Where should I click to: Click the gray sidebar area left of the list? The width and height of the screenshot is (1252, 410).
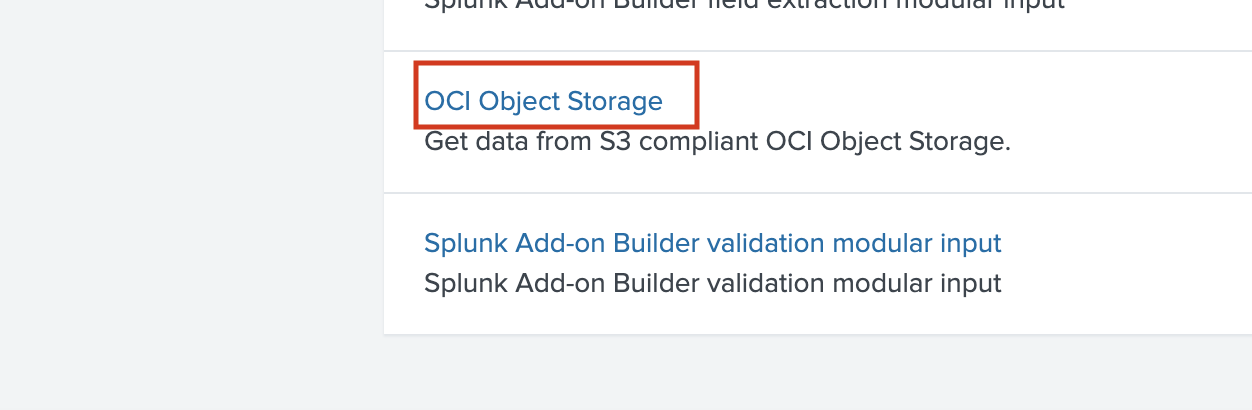(190, 200)
